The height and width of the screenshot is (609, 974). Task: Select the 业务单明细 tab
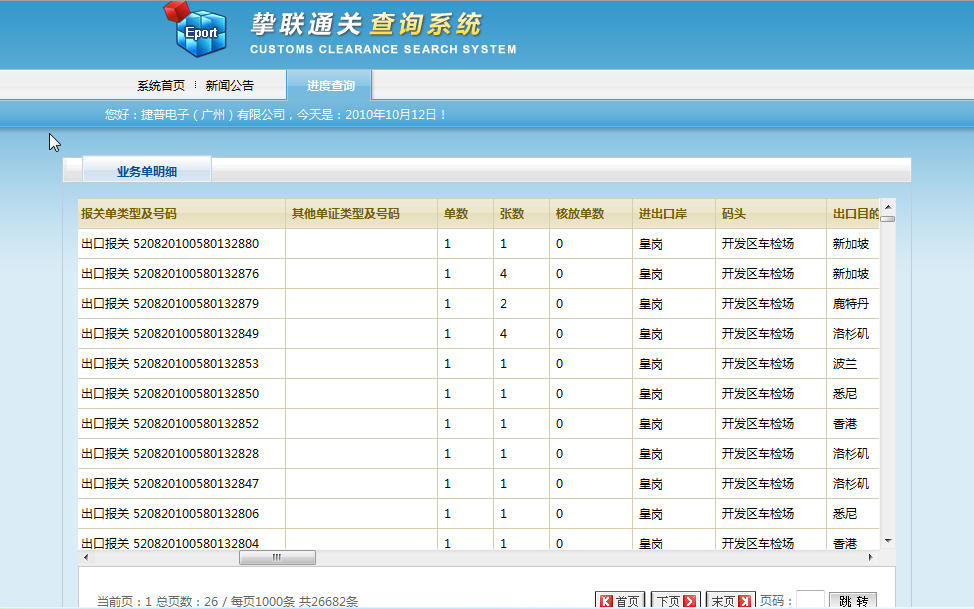point(147,171)
